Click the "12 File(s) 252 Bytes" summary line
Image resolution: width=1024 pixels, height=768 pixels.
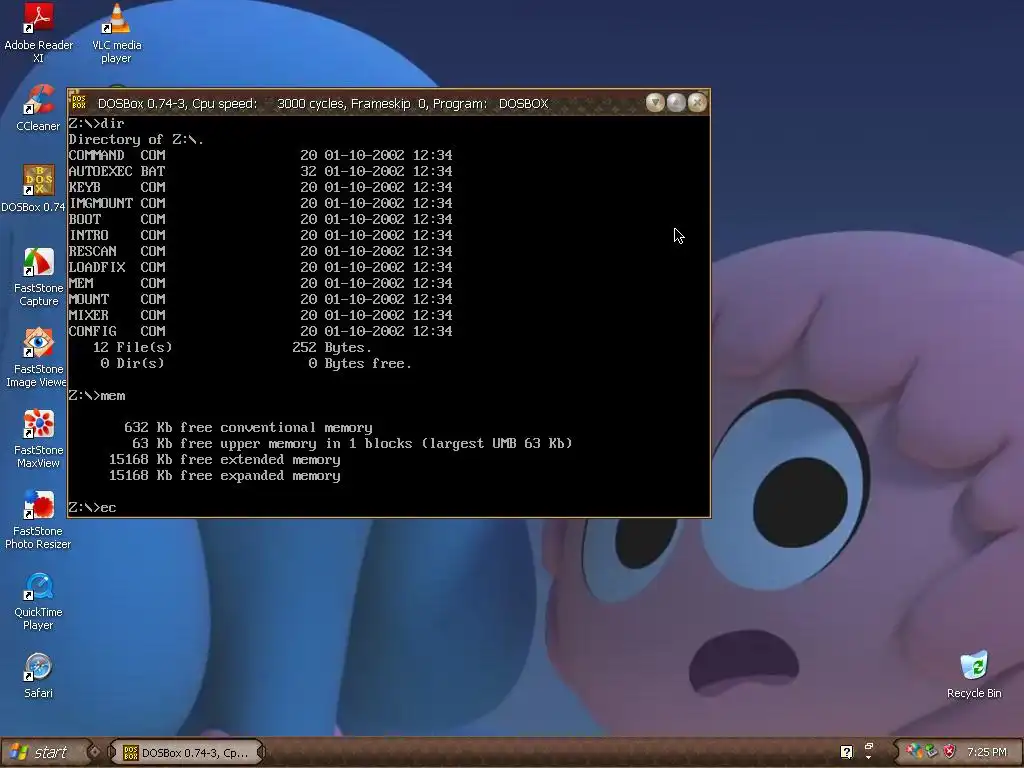click(232, 347)
